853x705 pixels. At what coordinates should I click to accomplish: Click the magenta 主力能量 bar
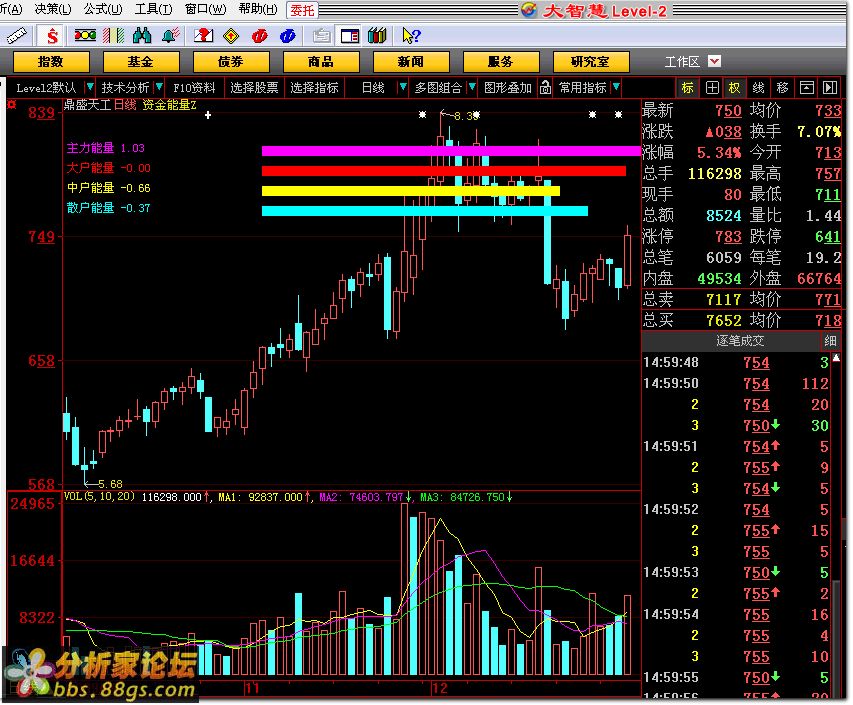[452, 151]
